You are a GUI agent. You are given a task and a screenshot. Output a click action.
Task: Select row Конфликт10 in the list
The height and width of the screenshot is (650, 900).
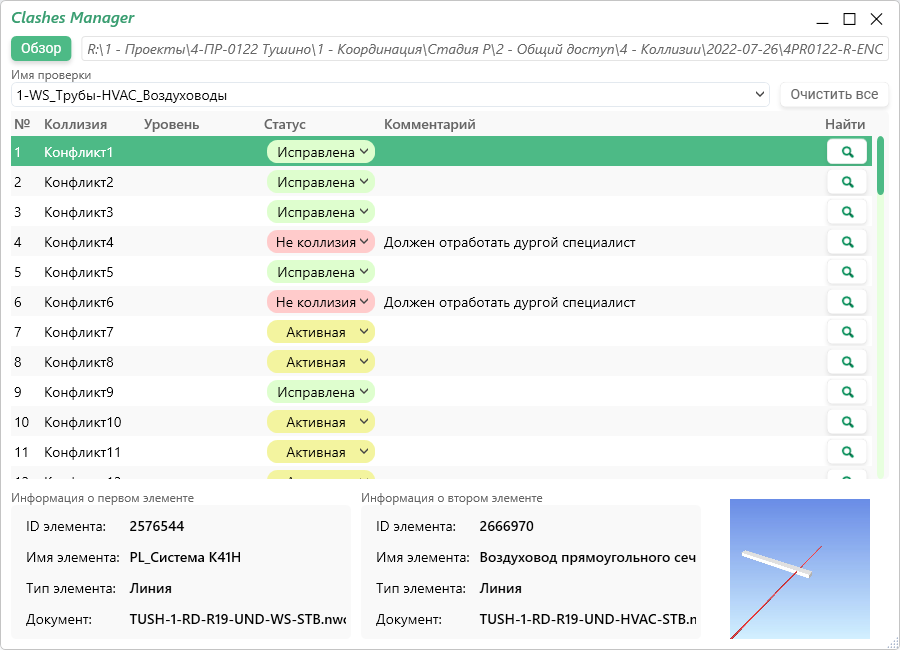441,422
